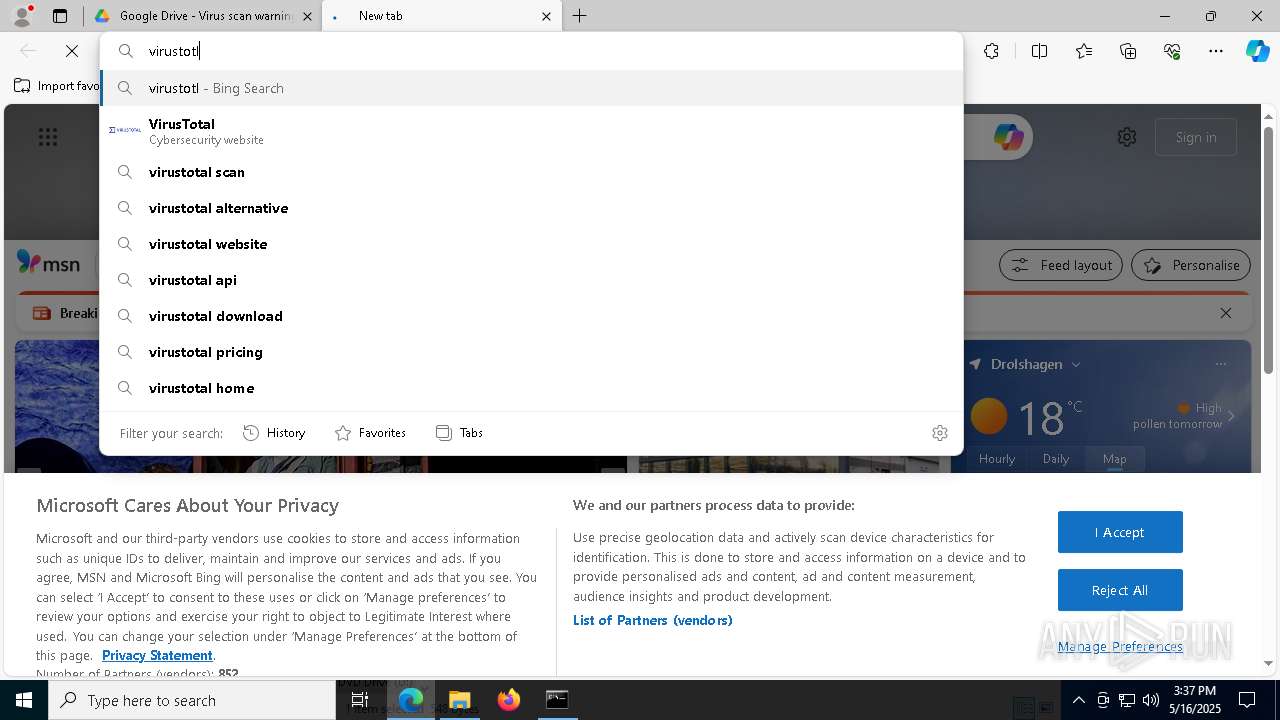Open the Privacy Statement link
Viewport: 1280px width, 720px height.
[x=157, y=655]
